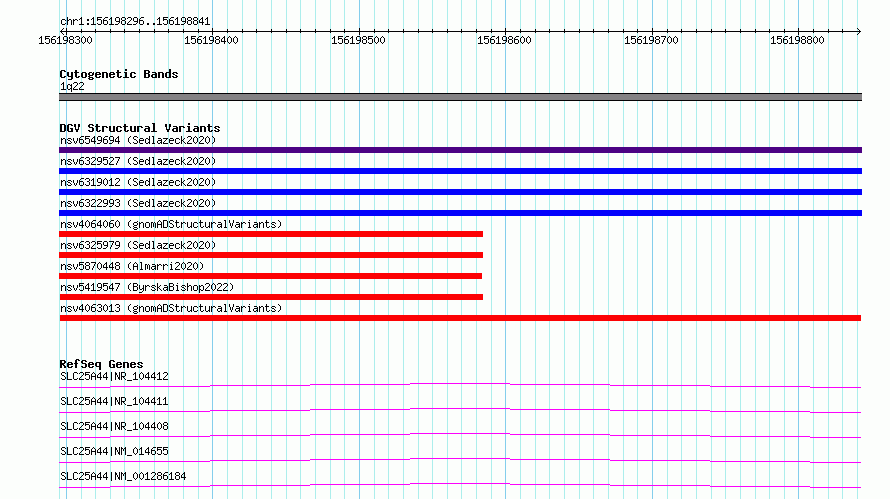Click the nsv6325979 (Sedlazeck2020) label
Image resolution: width=890 pixels, height=499 pixels.
coord(138,245)
